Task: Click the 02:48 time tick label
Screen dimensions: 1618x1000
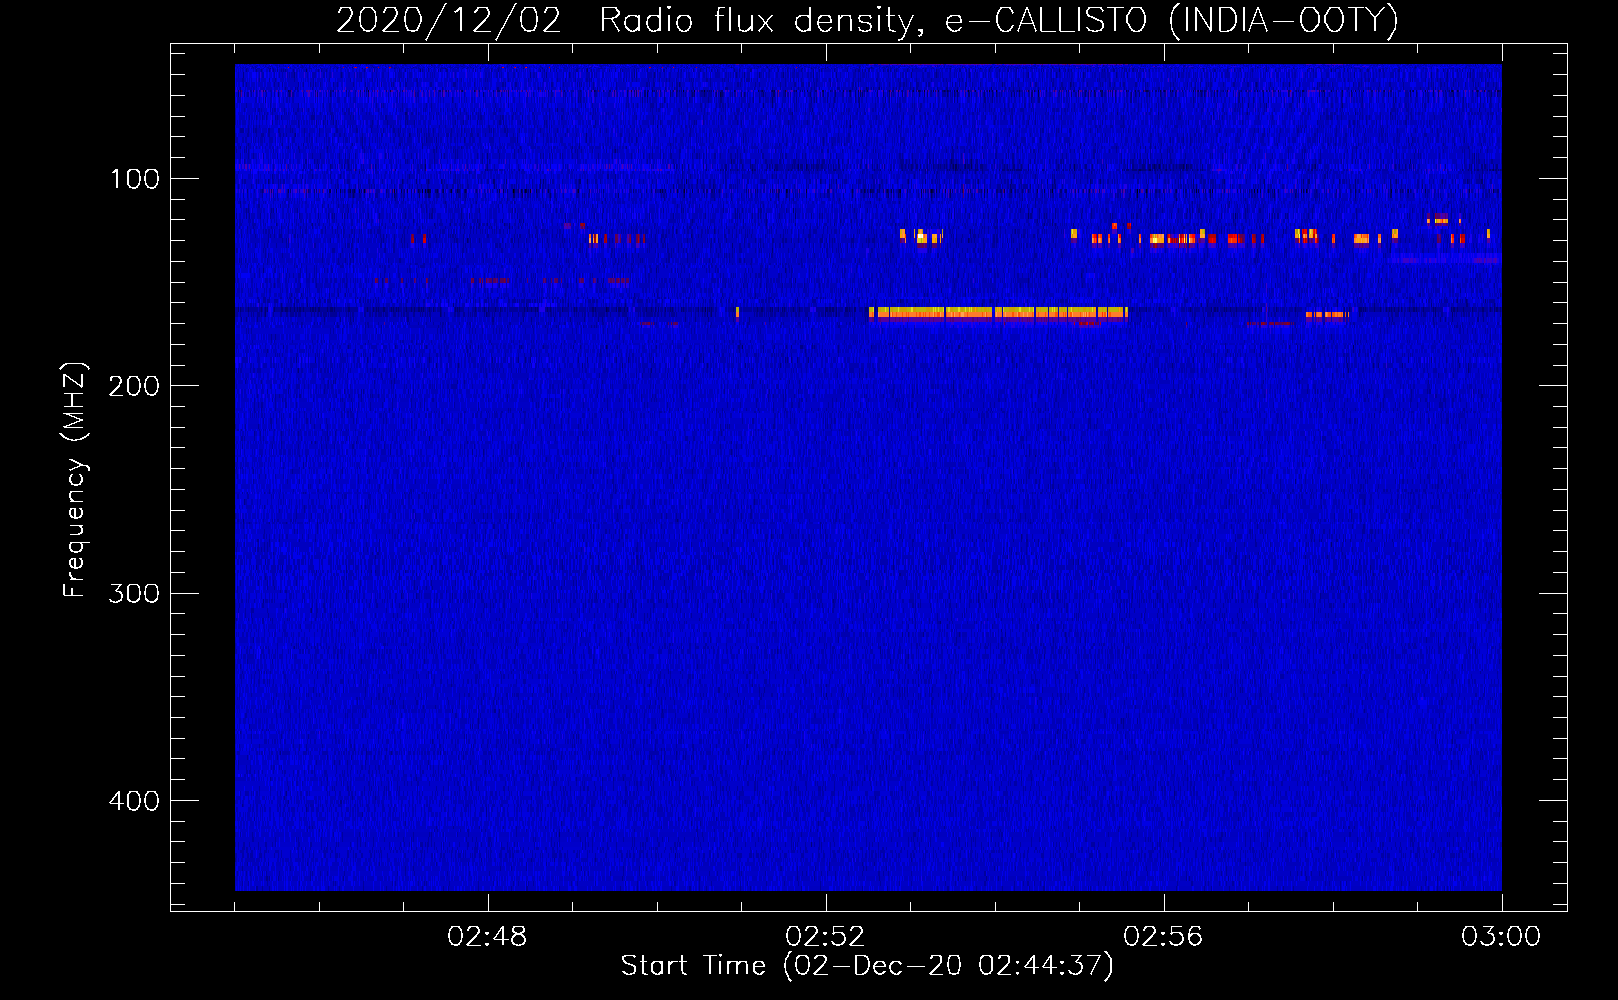Action: pyautogui.click(x=487, y=937)
